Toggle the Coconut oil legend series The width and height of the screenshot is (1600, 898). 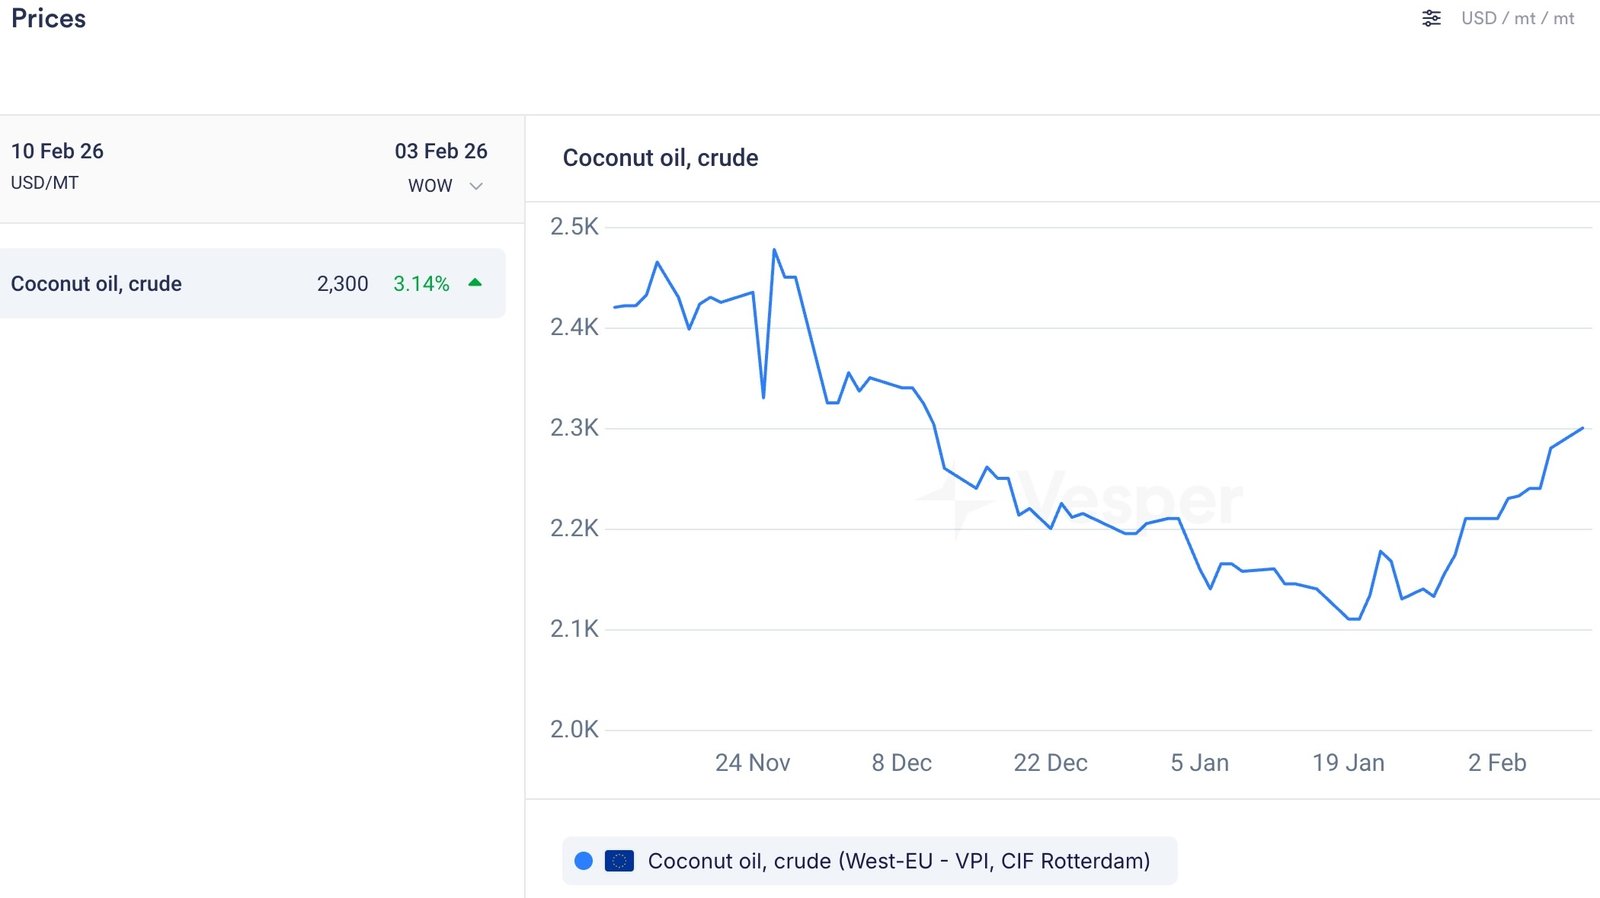tap(898, 861)
